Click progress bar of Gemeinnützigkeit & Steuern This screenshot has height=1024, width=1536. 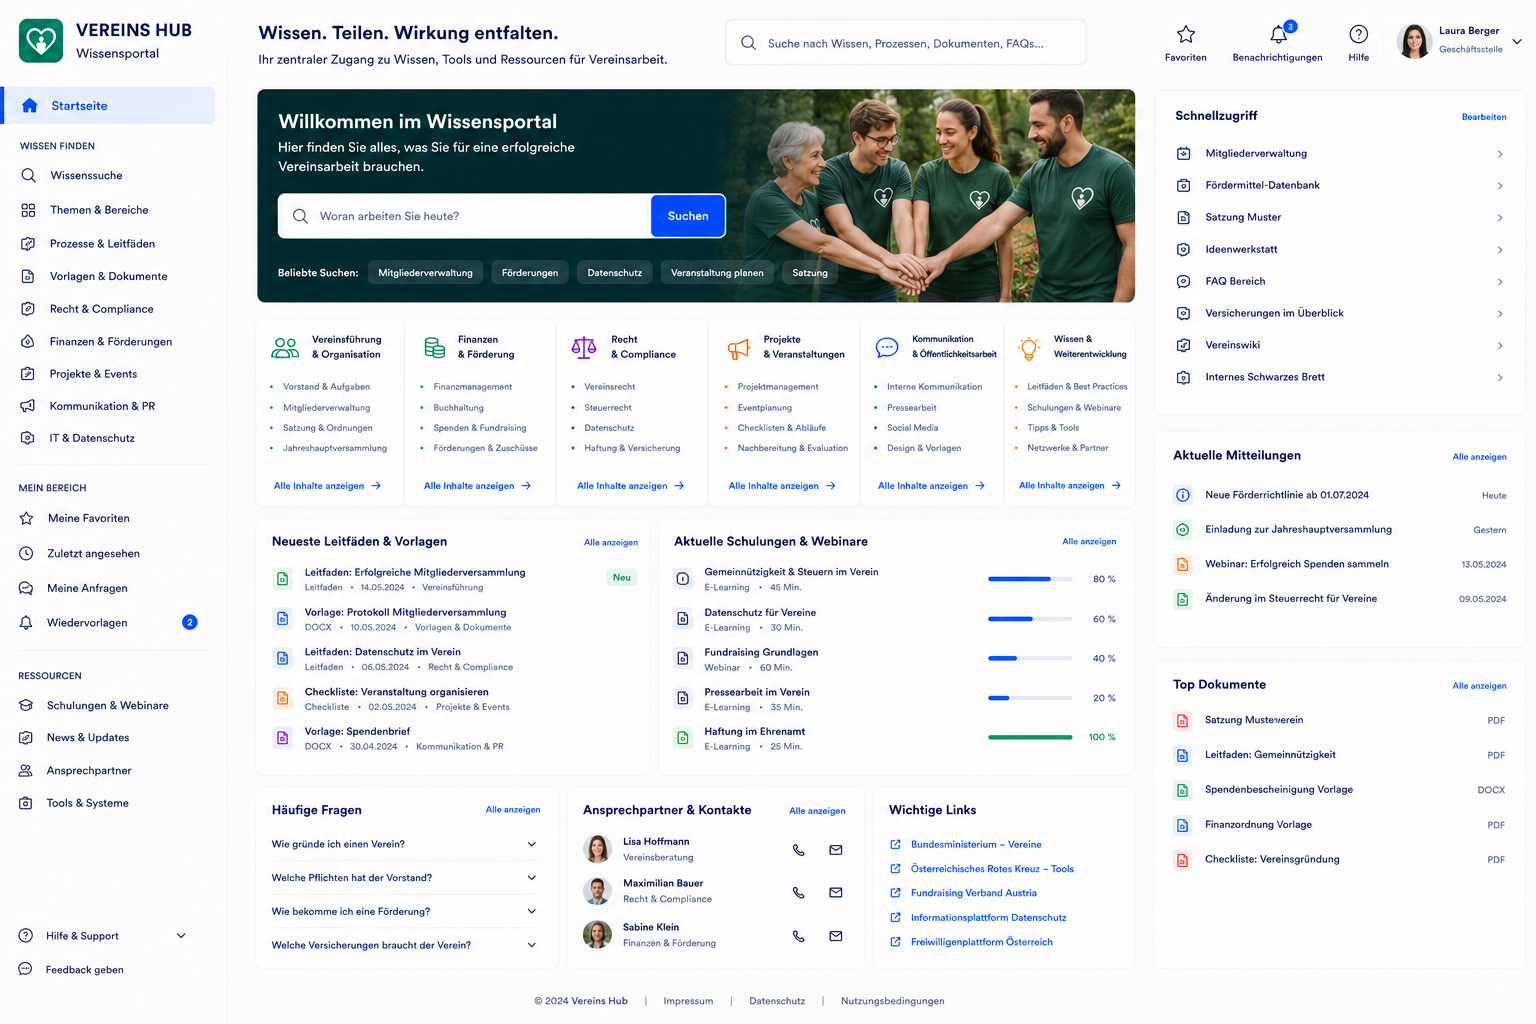pos(1030,579)
